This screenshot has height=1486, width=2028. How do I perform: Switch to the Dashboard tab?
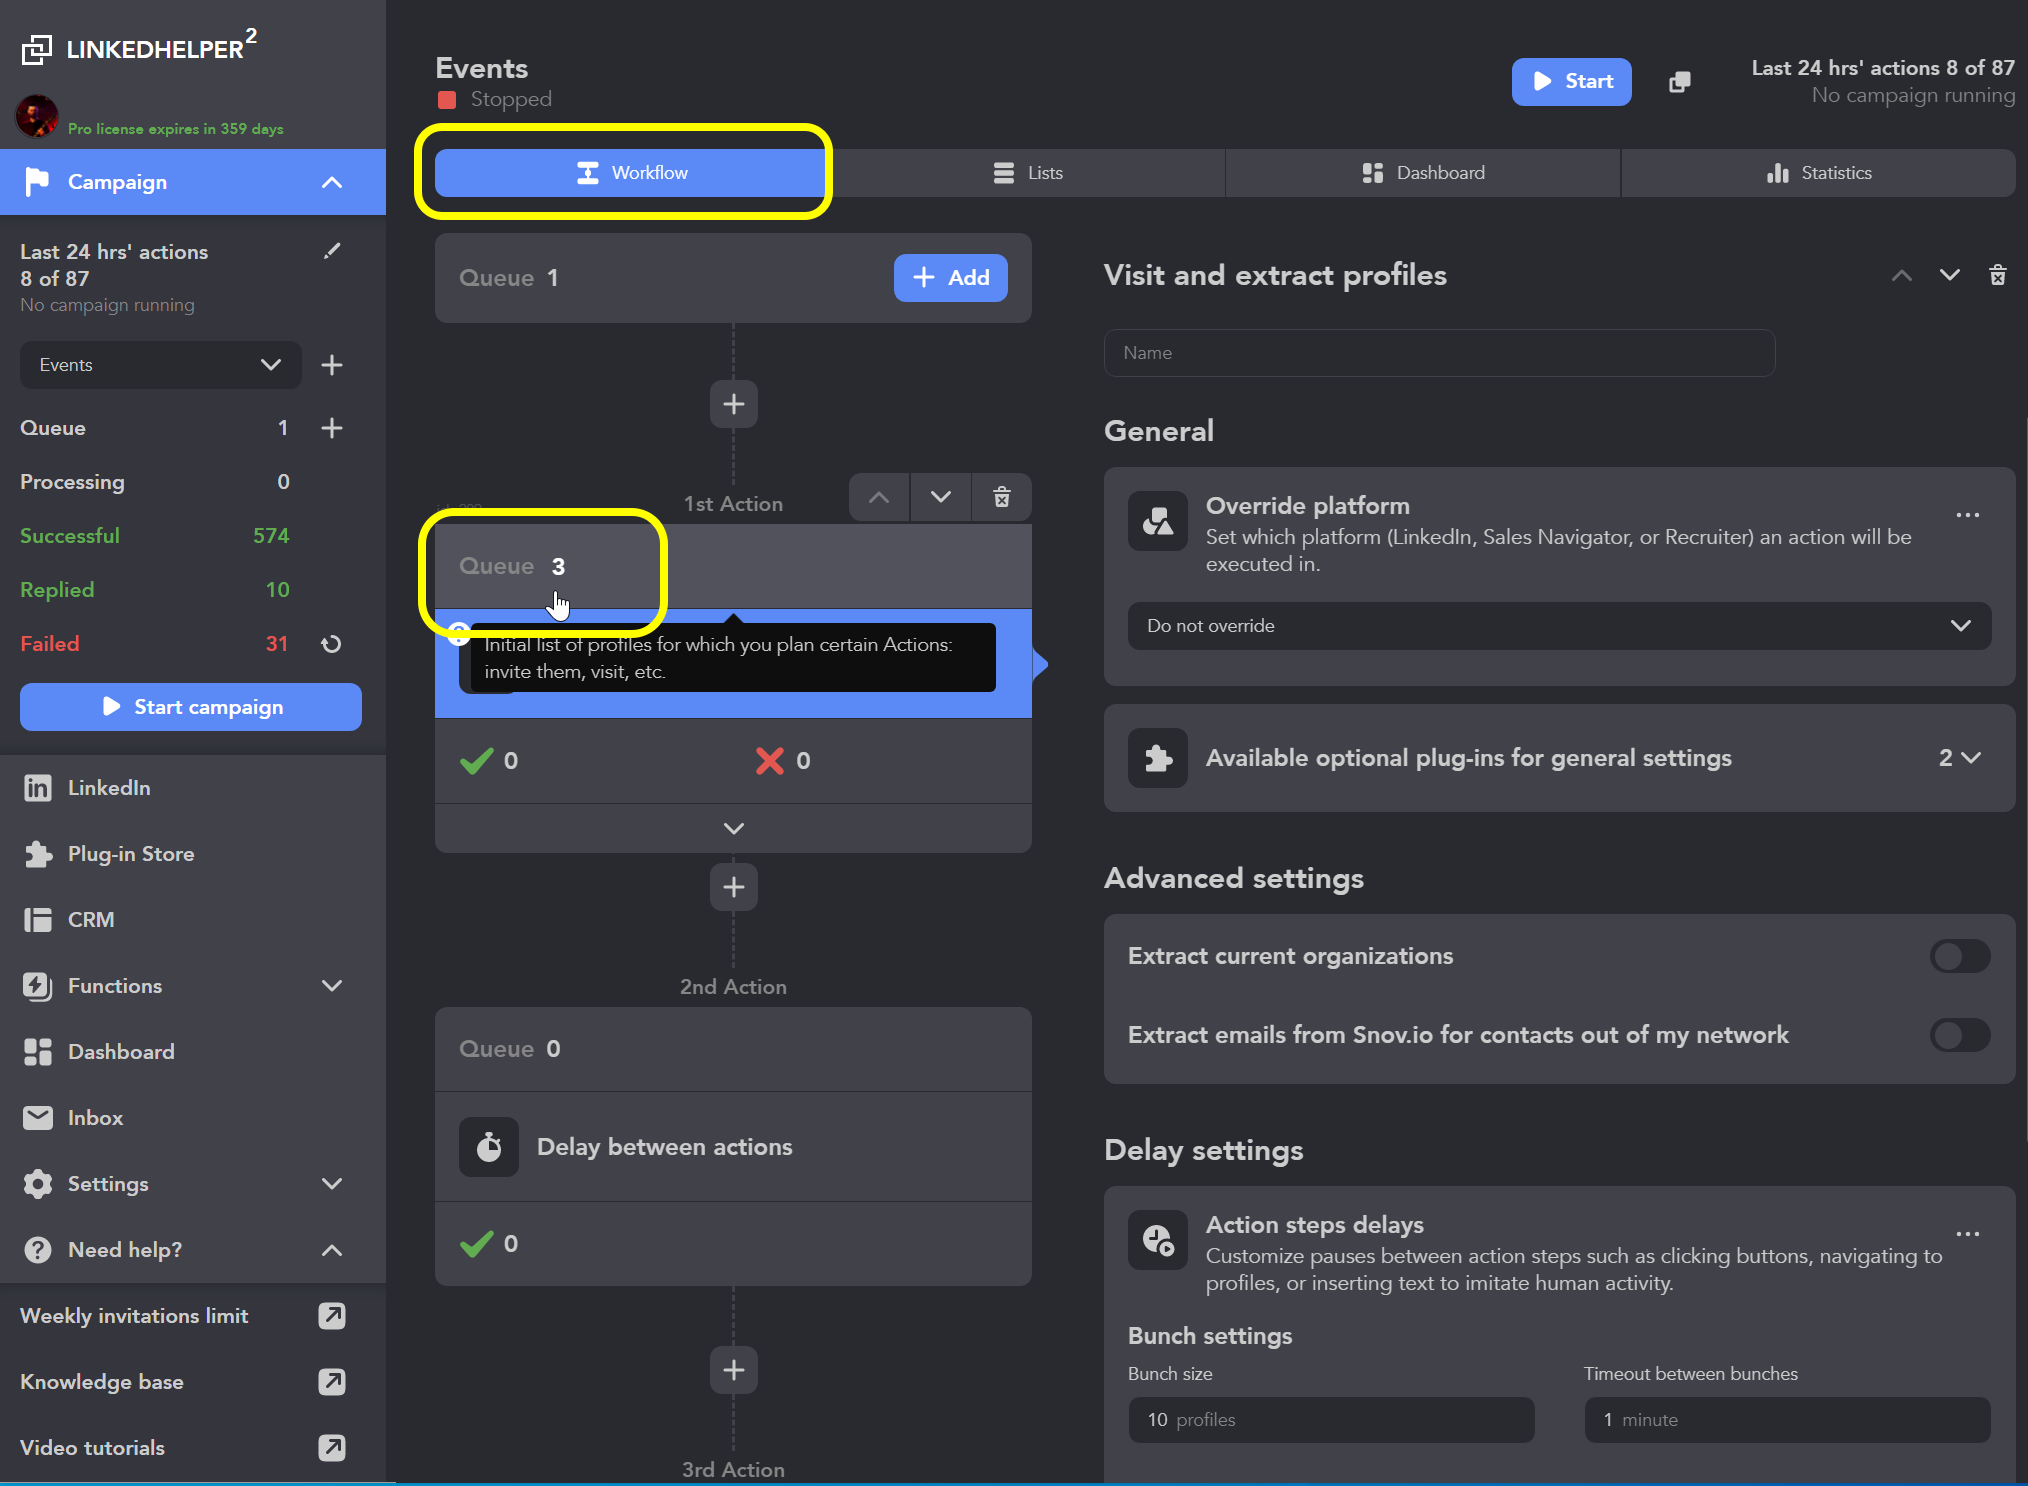tap(1423, 173)
